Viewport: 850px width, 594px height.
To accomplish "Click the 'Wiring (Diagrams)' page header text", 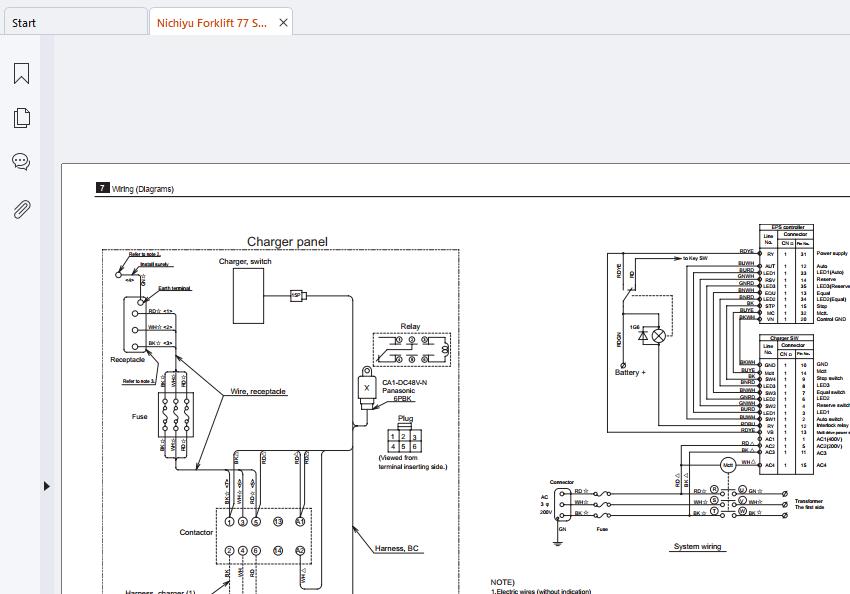I will 143,189.
